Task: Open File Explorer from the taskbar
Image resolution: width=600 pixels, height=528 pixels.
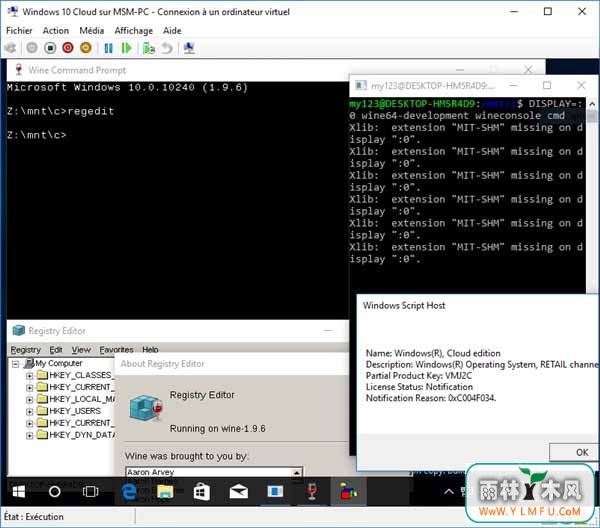Action: click(x=165, y=492)
